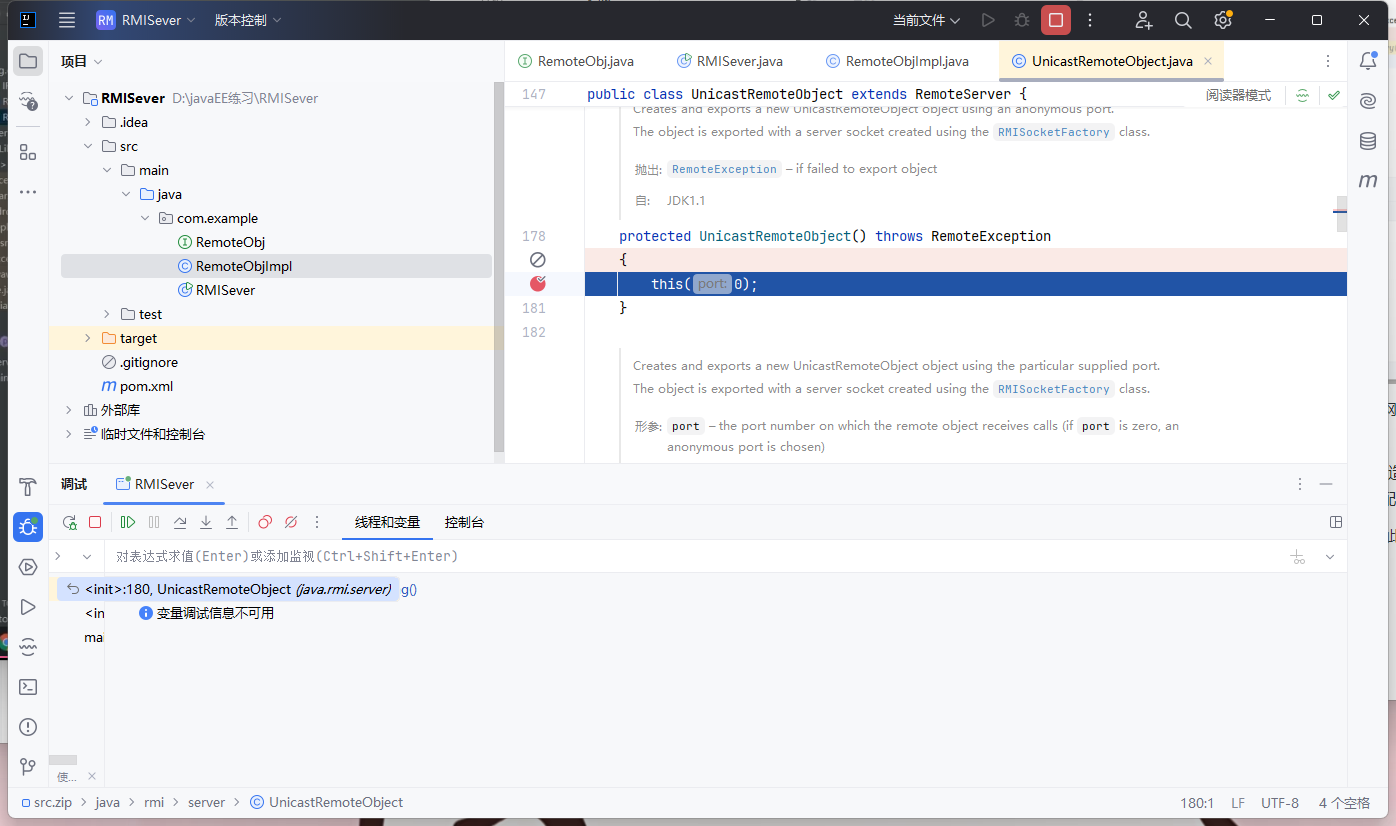Toggle Mute Breakpoints in debug toolbar

pos(291,522)
